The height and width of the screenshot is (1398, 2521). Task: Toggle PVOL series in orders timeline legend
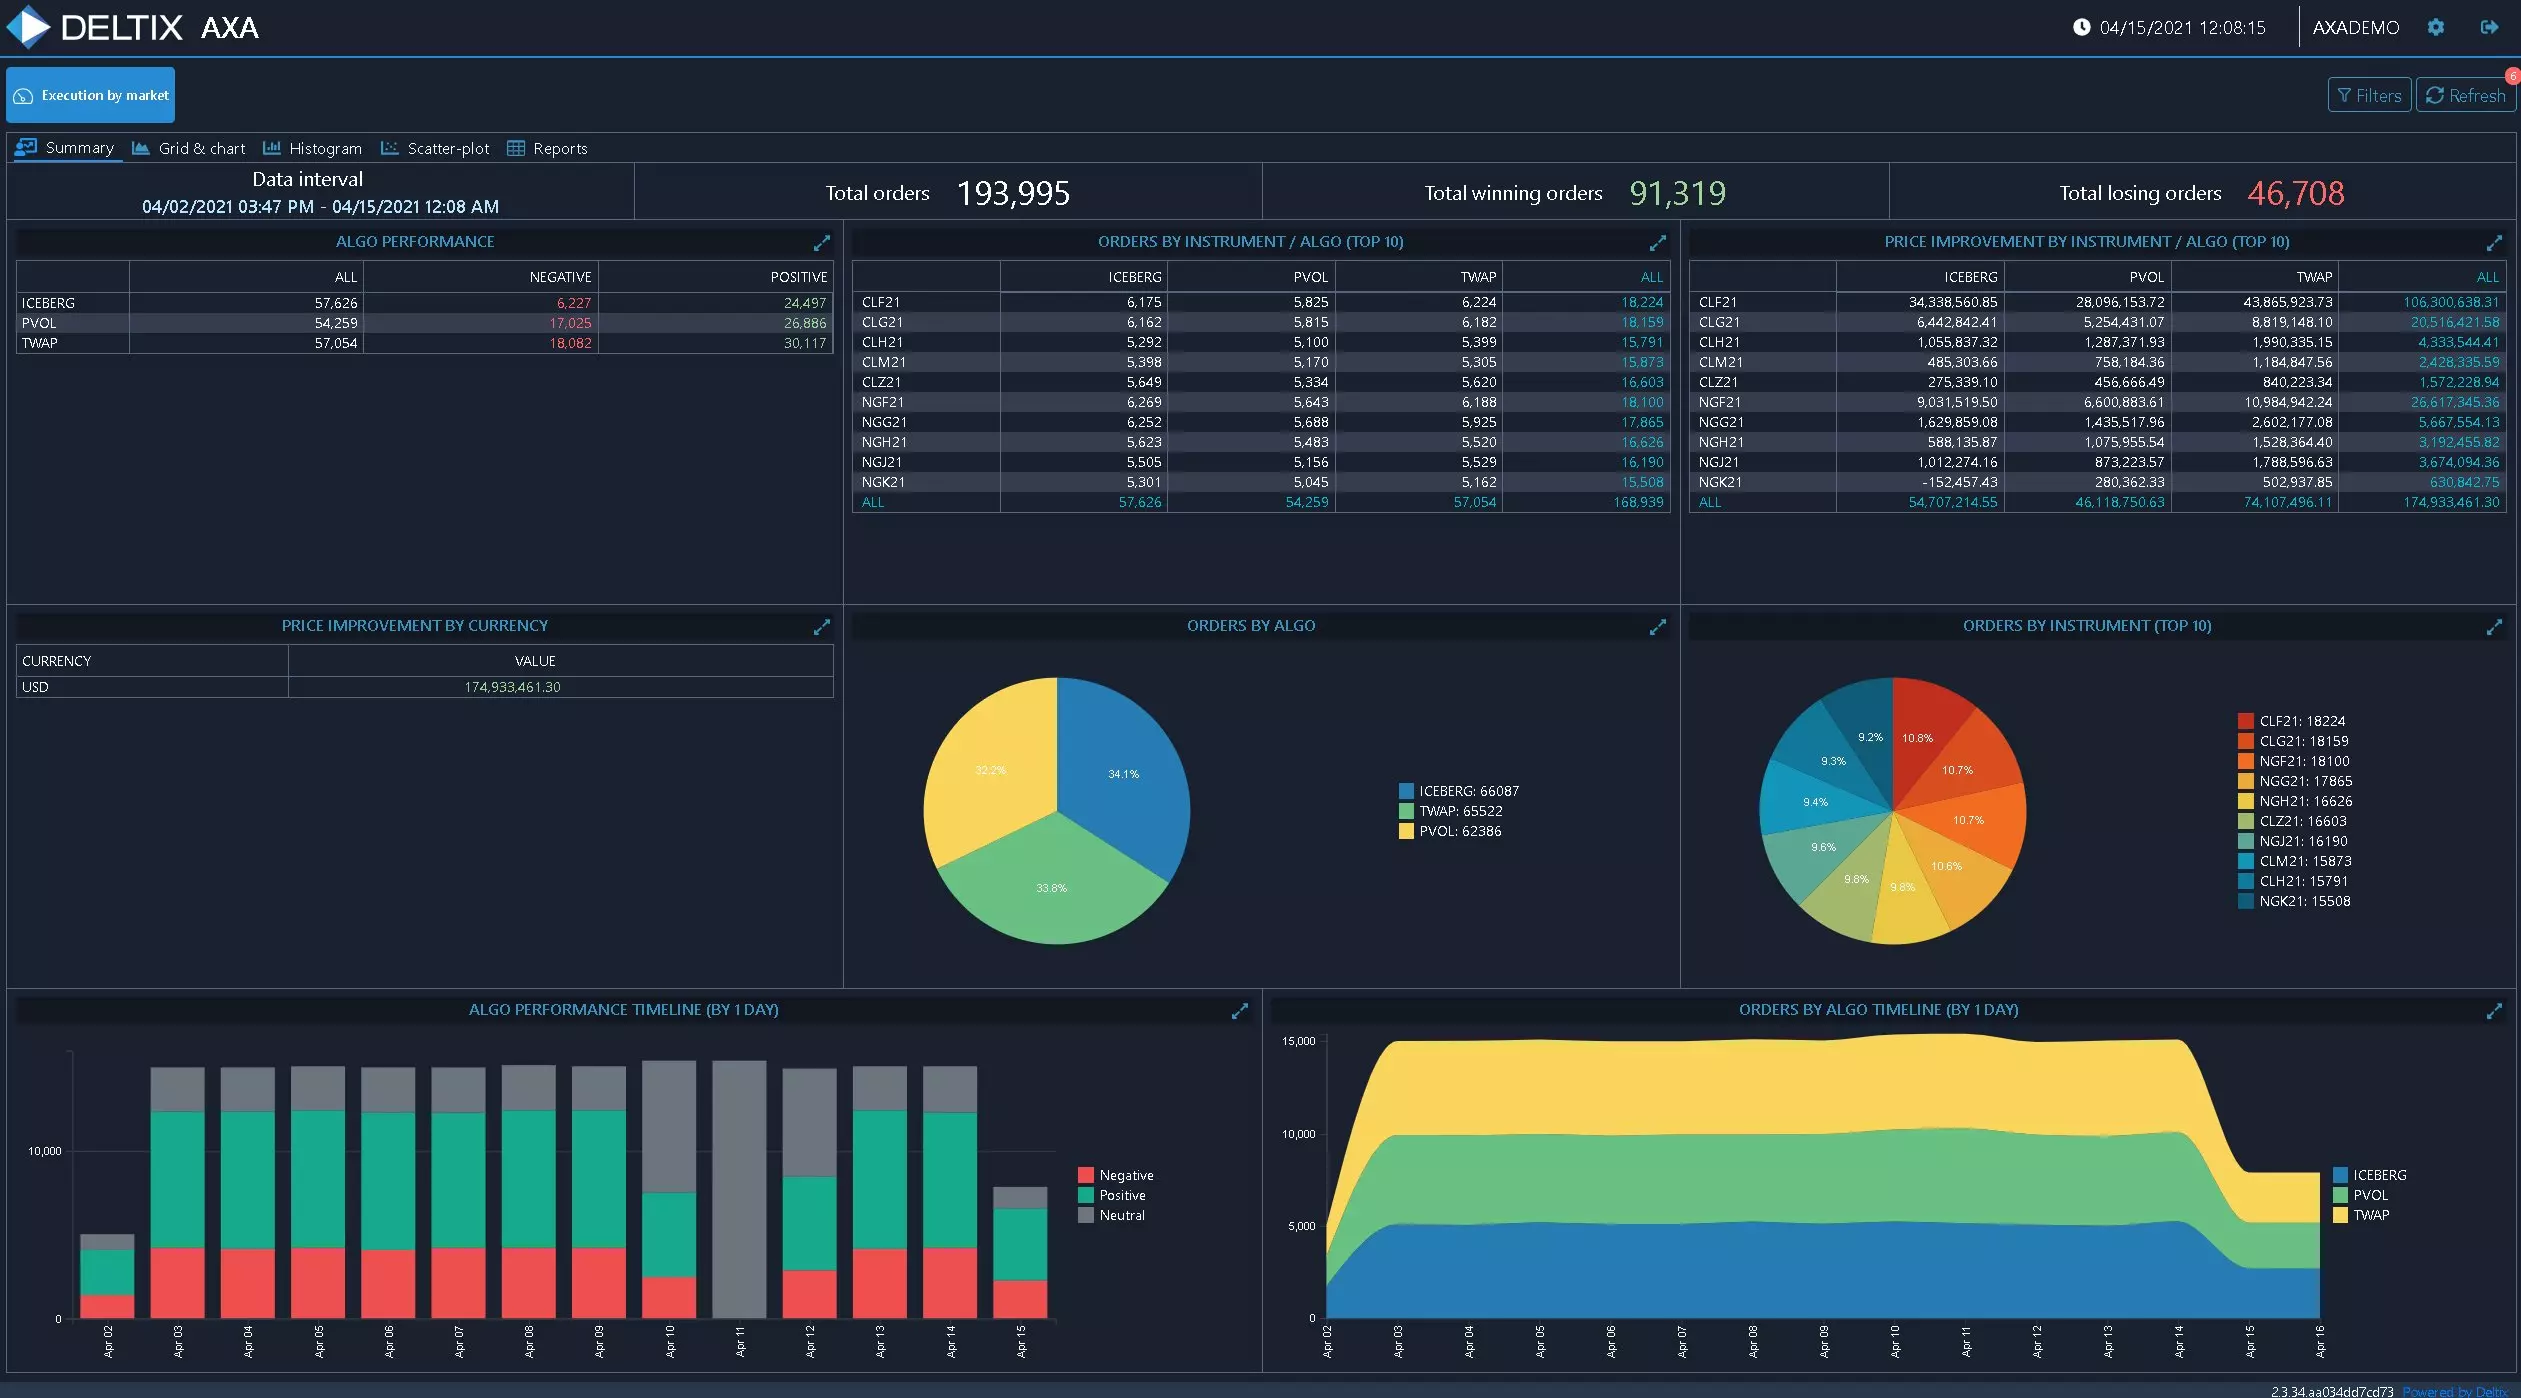[x=2360, y=1195]
